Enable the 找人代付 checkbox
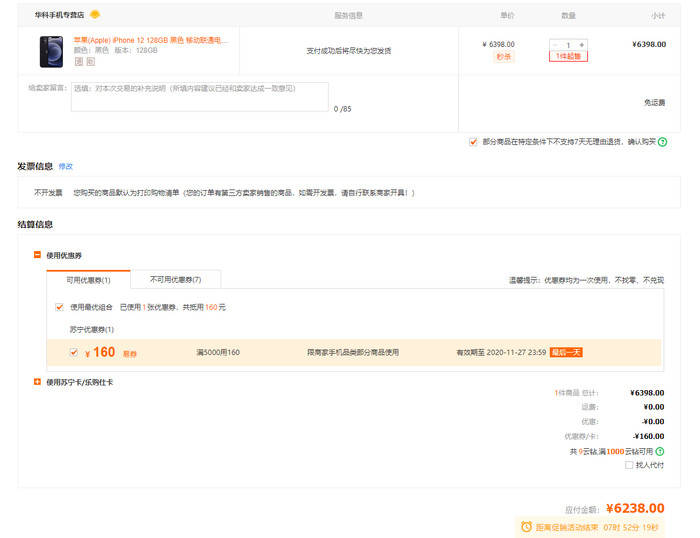The image size is (700, 538). [629, 465]
